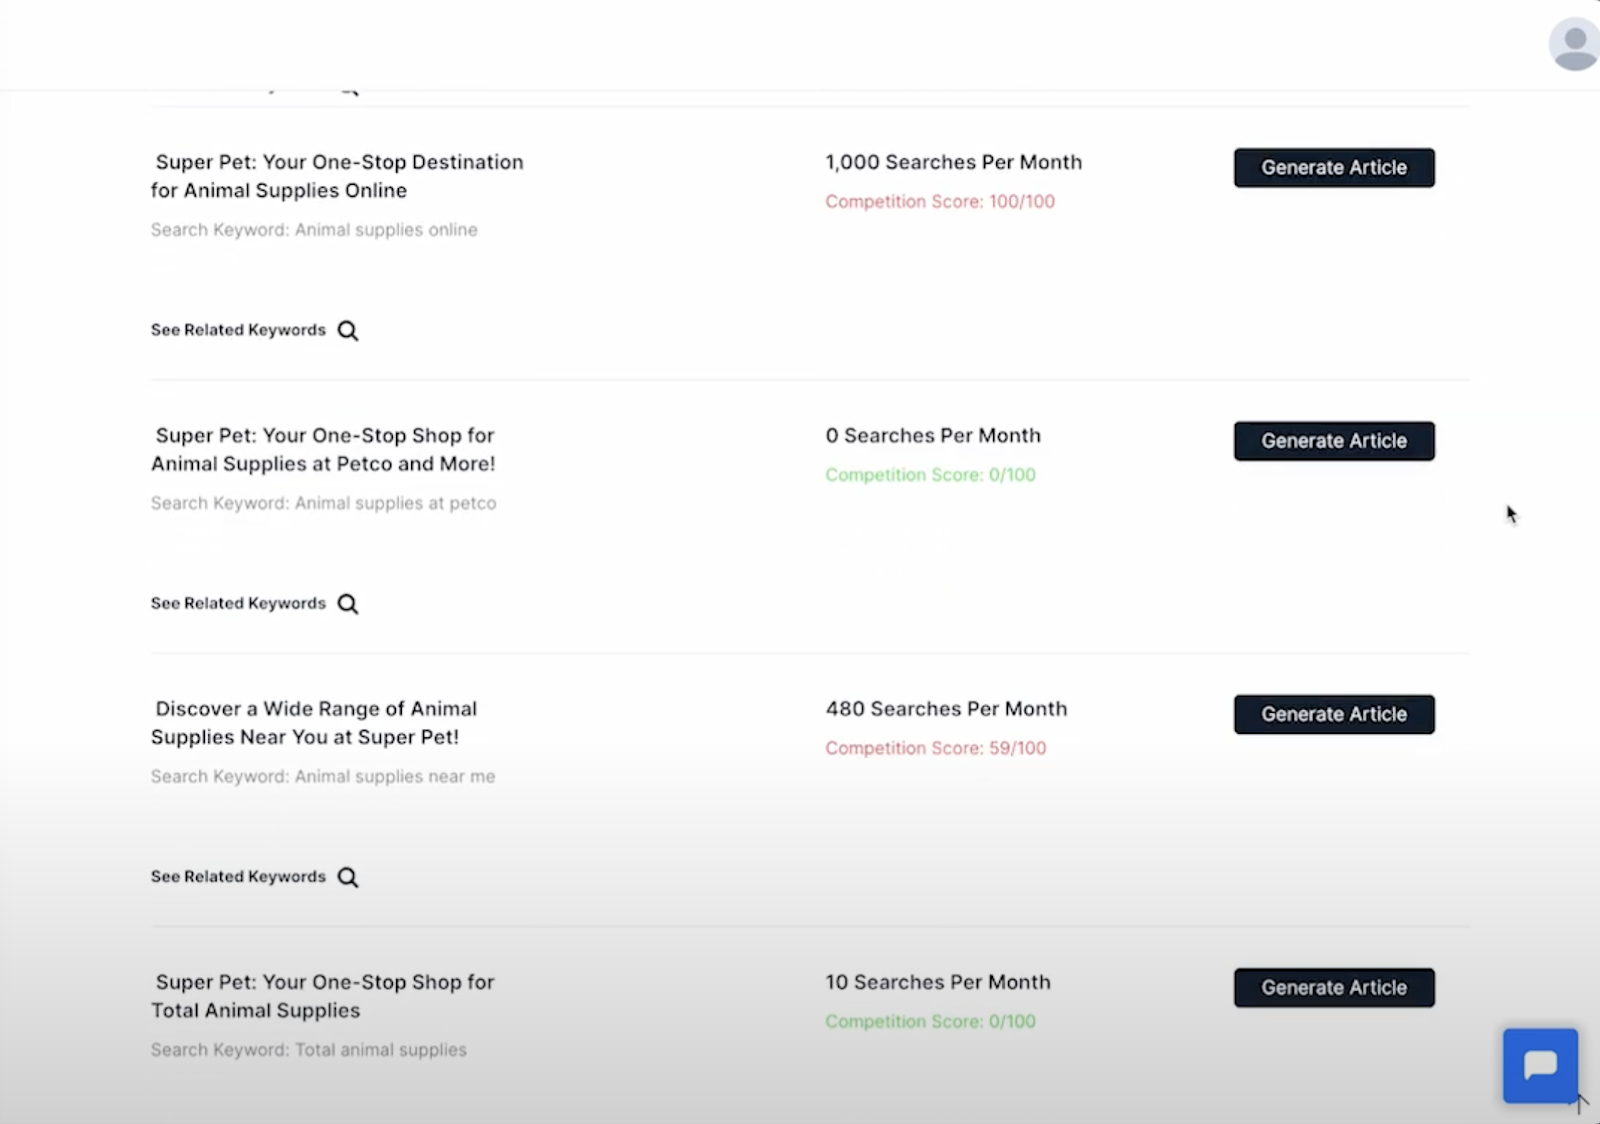Click 'Search Keyword: Animal supplies near me' text
1600x1124 pixels.
coord(323,776)
